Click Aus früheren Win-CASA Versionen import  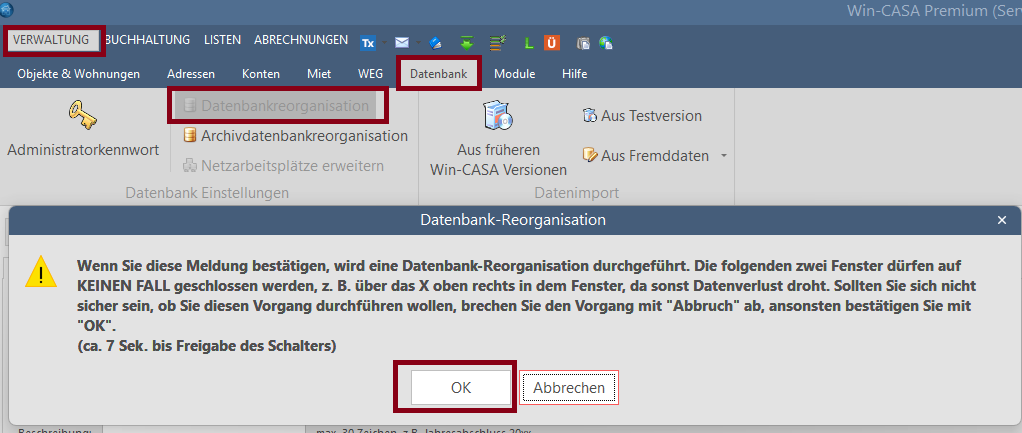(499, 140)
